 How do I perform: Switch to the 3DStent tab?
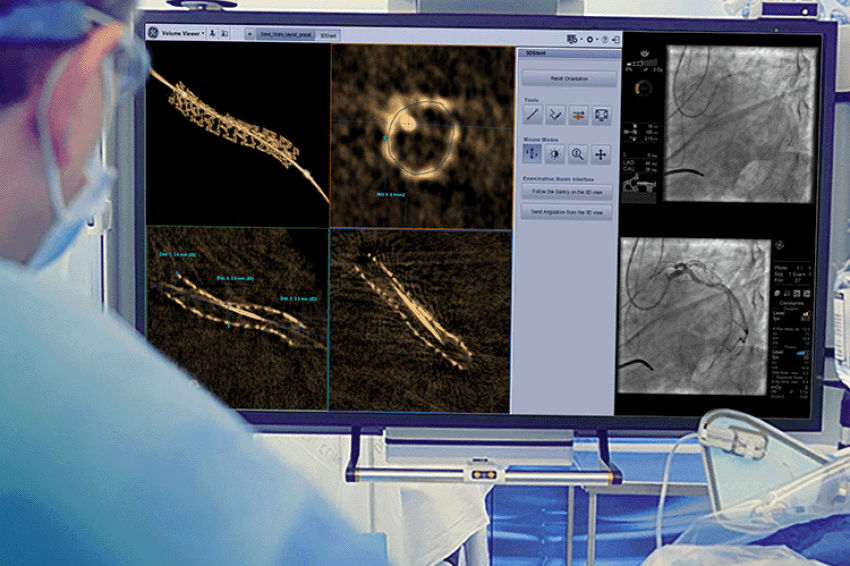[328, 35]
